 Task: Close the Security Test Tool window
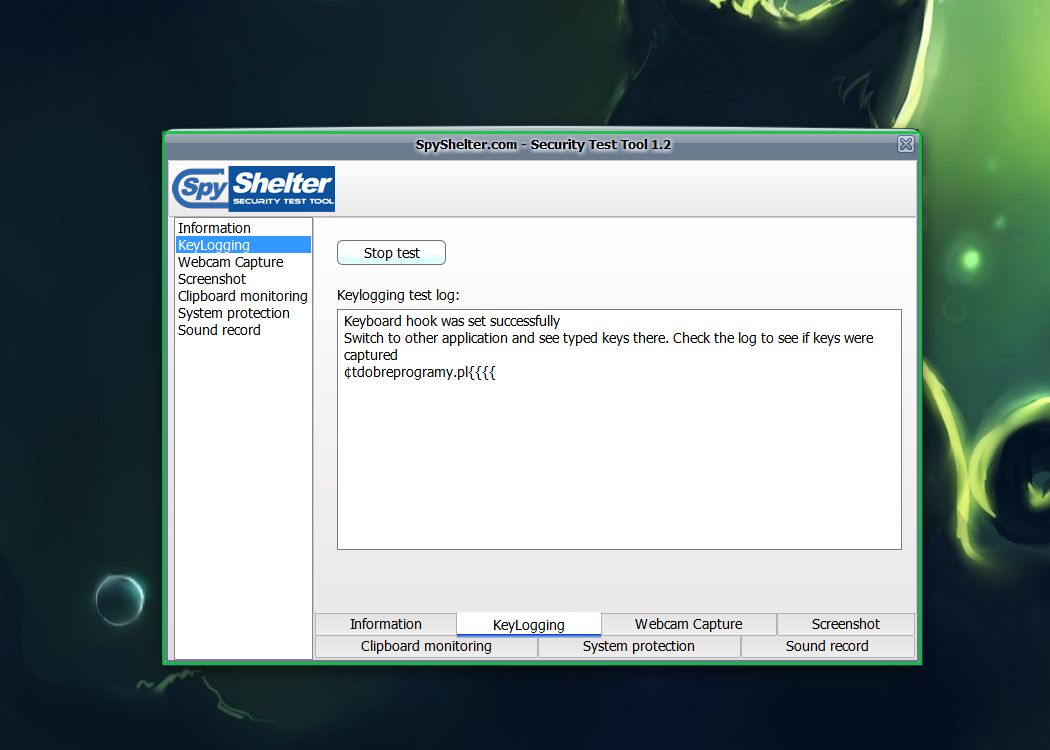tap(905, 144)
